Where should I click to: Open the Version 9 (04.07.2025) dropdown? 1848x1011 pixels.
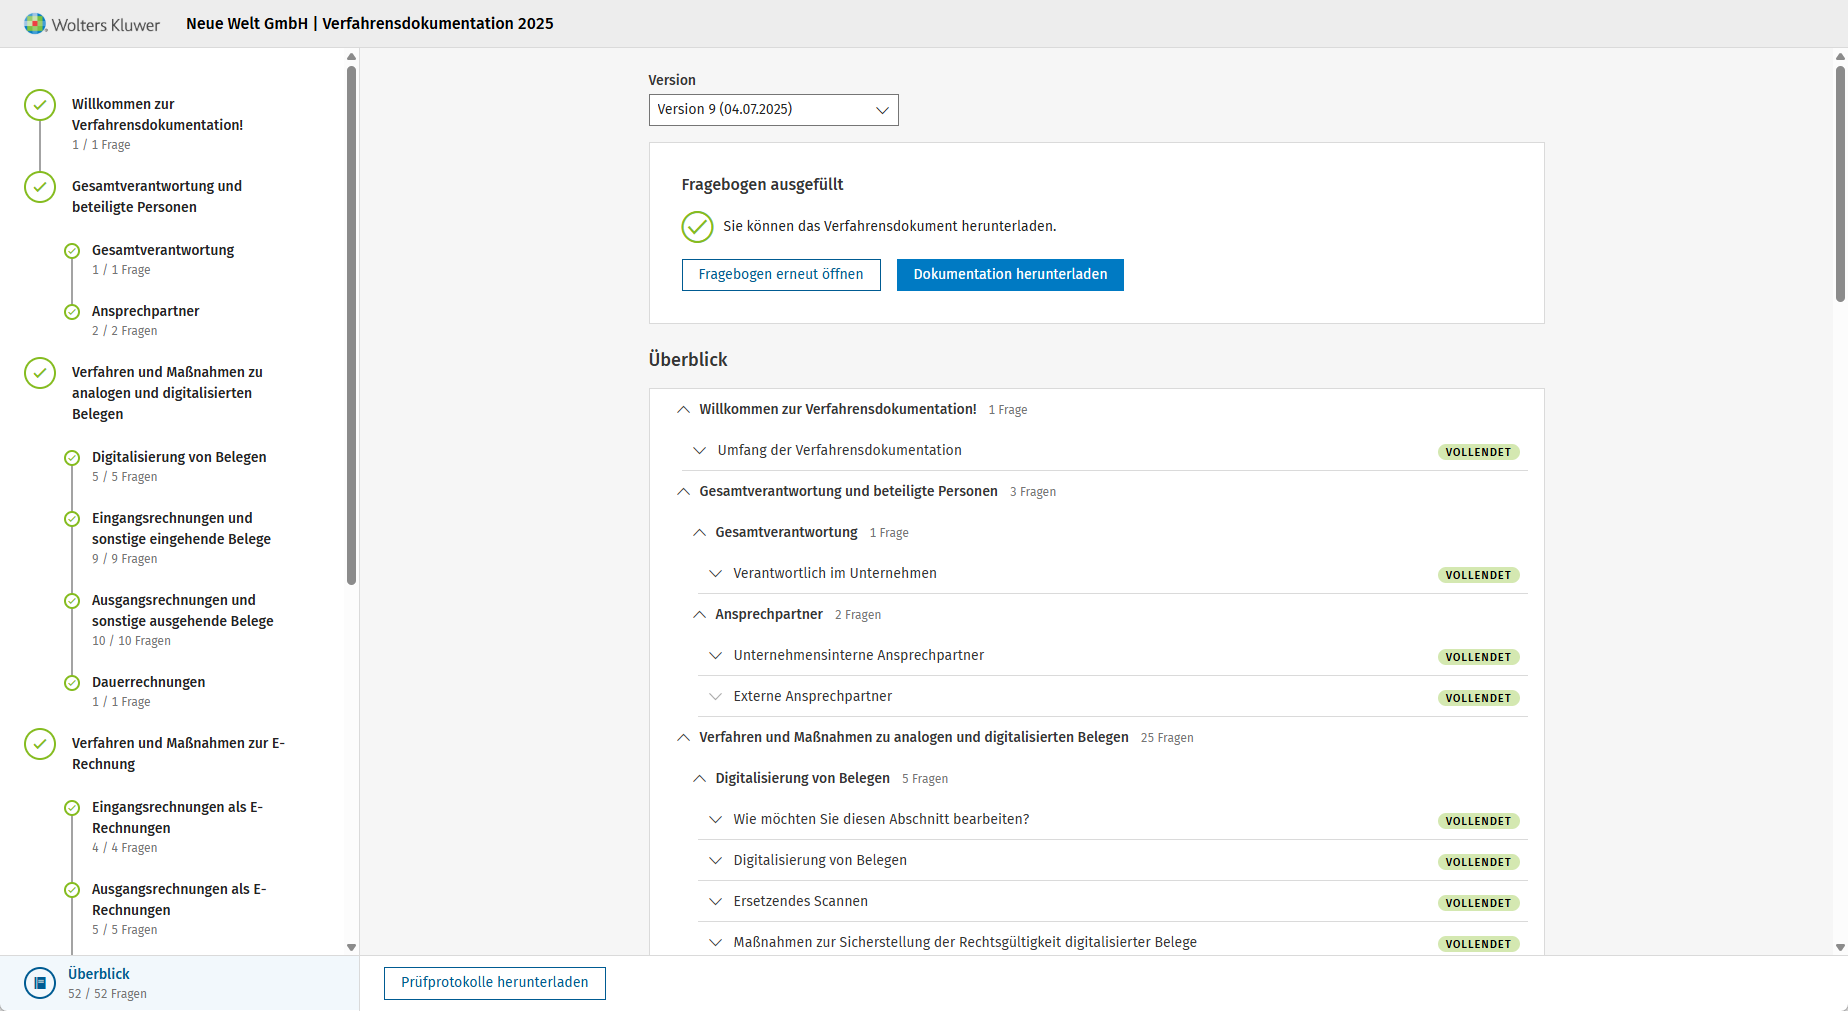point(773,110)
